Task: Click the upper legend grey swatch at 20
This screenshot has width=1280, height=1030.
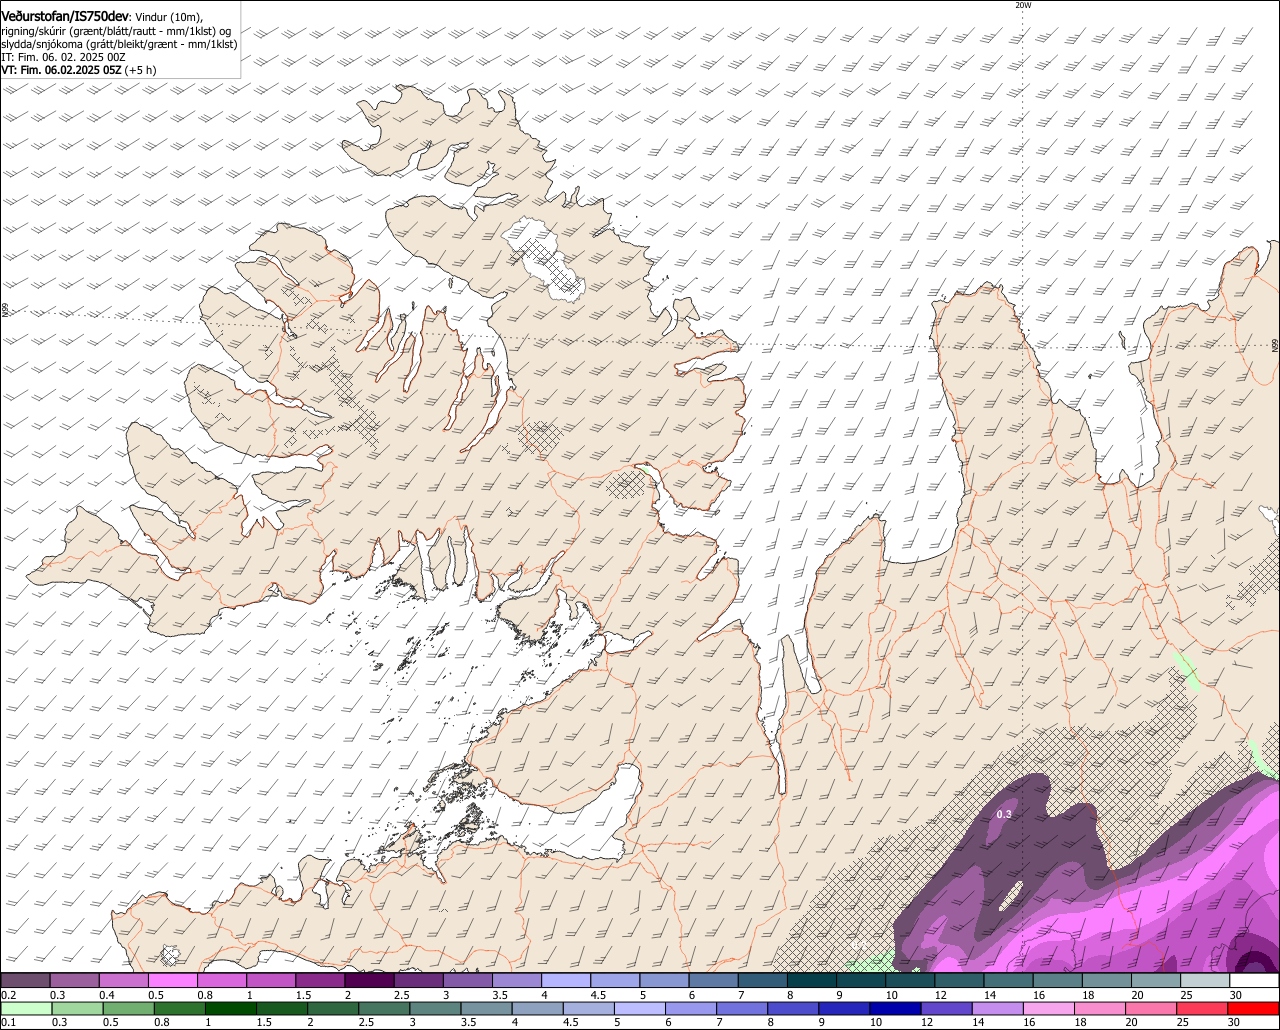Action: tap(1156, 981)
